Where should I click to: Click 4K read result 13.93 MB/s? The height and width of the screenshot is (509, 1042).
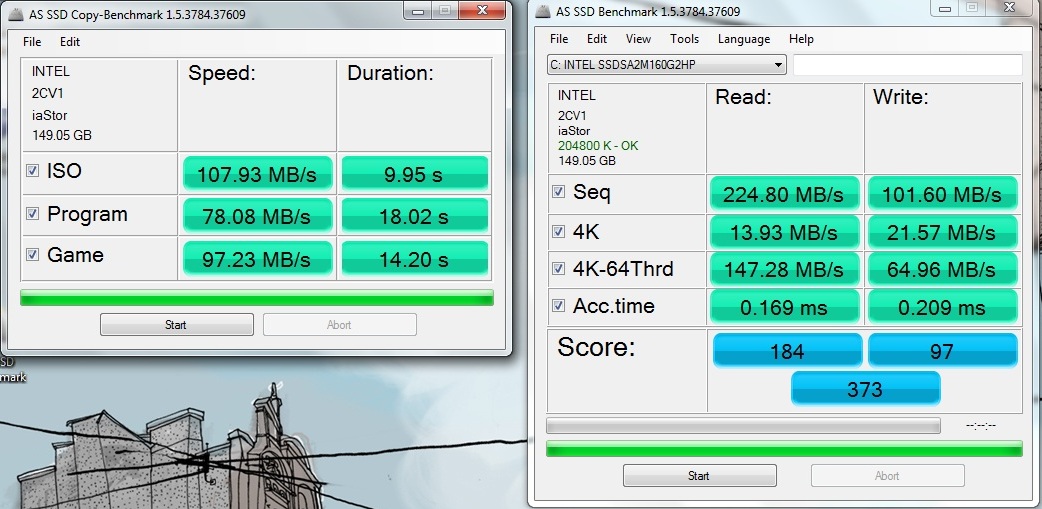[x=785, y=231]
